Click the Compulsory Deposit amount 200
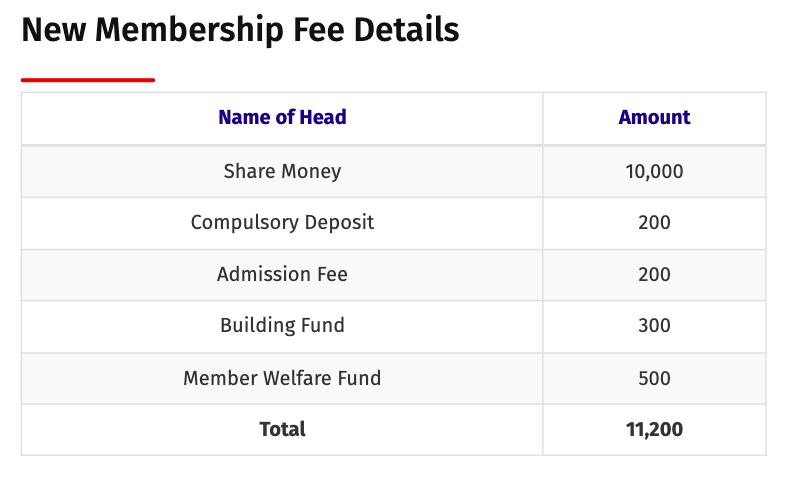Viewport: 805px width, 495px height. [654, 223]
